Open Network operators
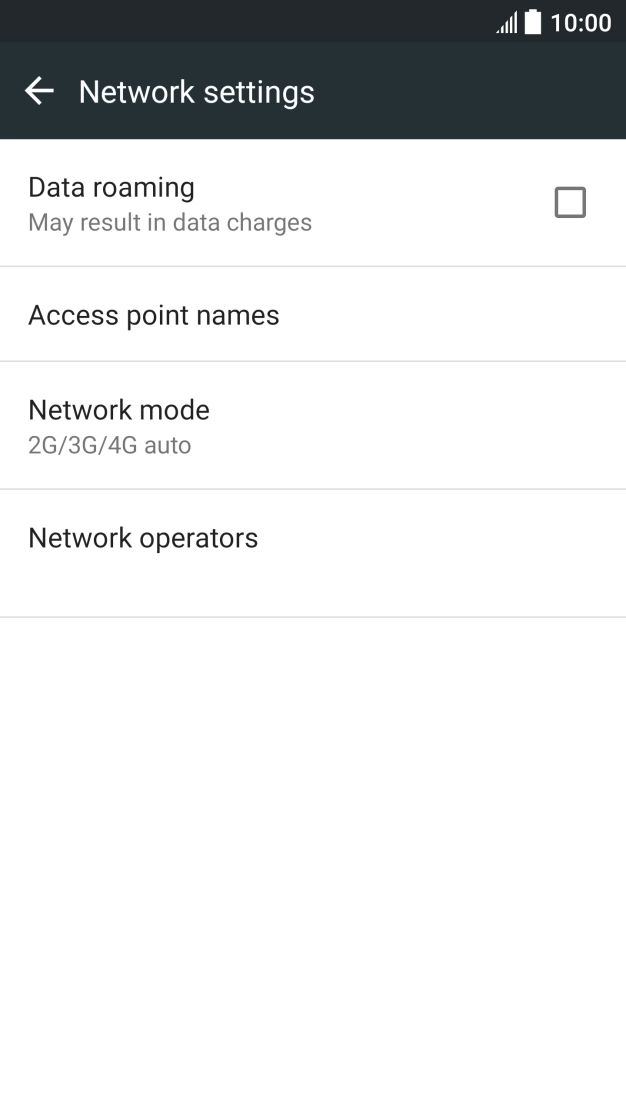 (313, 553)
